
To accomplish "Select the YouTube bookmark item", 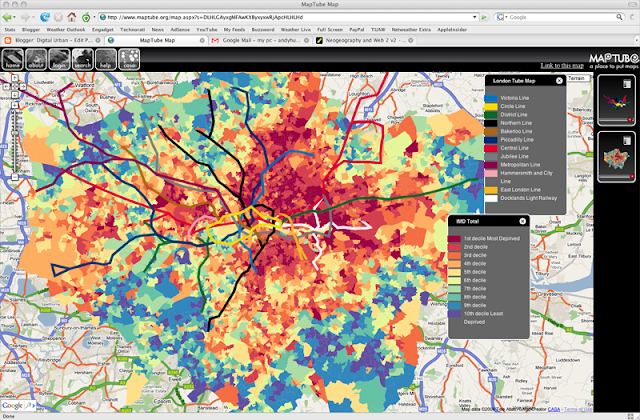I will (207, 29).
